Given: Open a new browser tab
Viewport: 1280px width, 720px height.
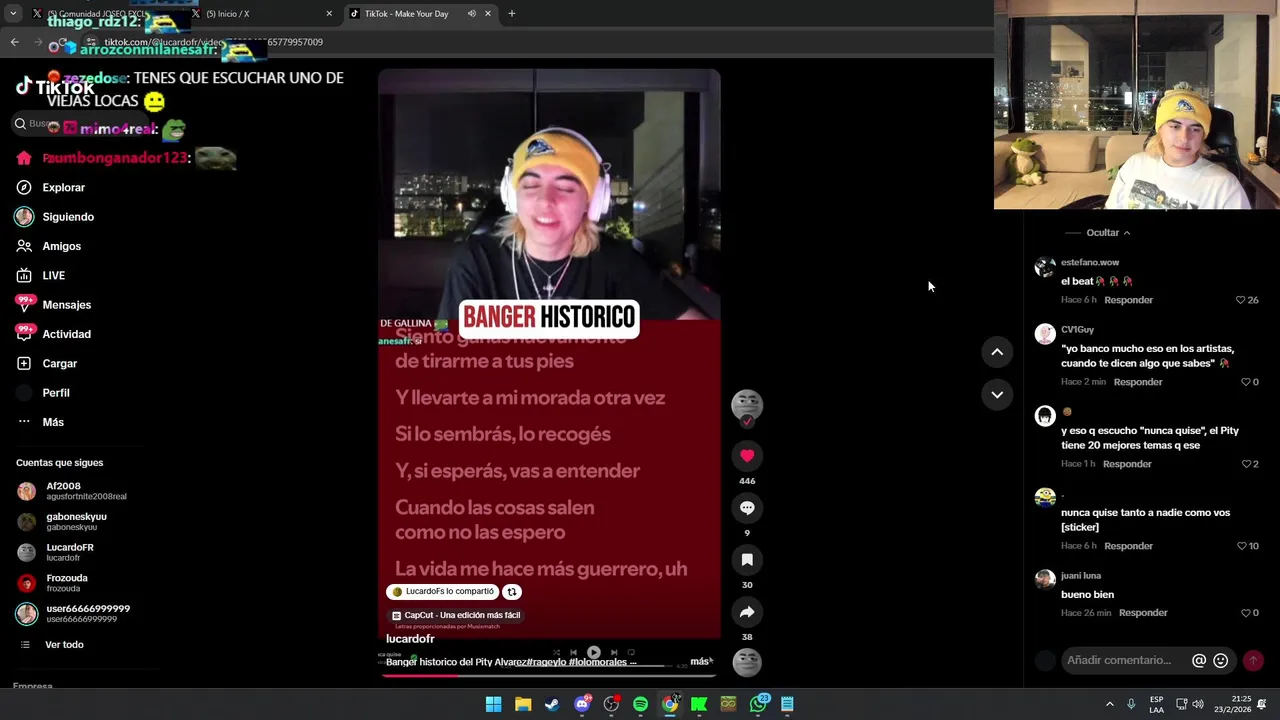Looking at the screenshot, I should click(512, 14).
